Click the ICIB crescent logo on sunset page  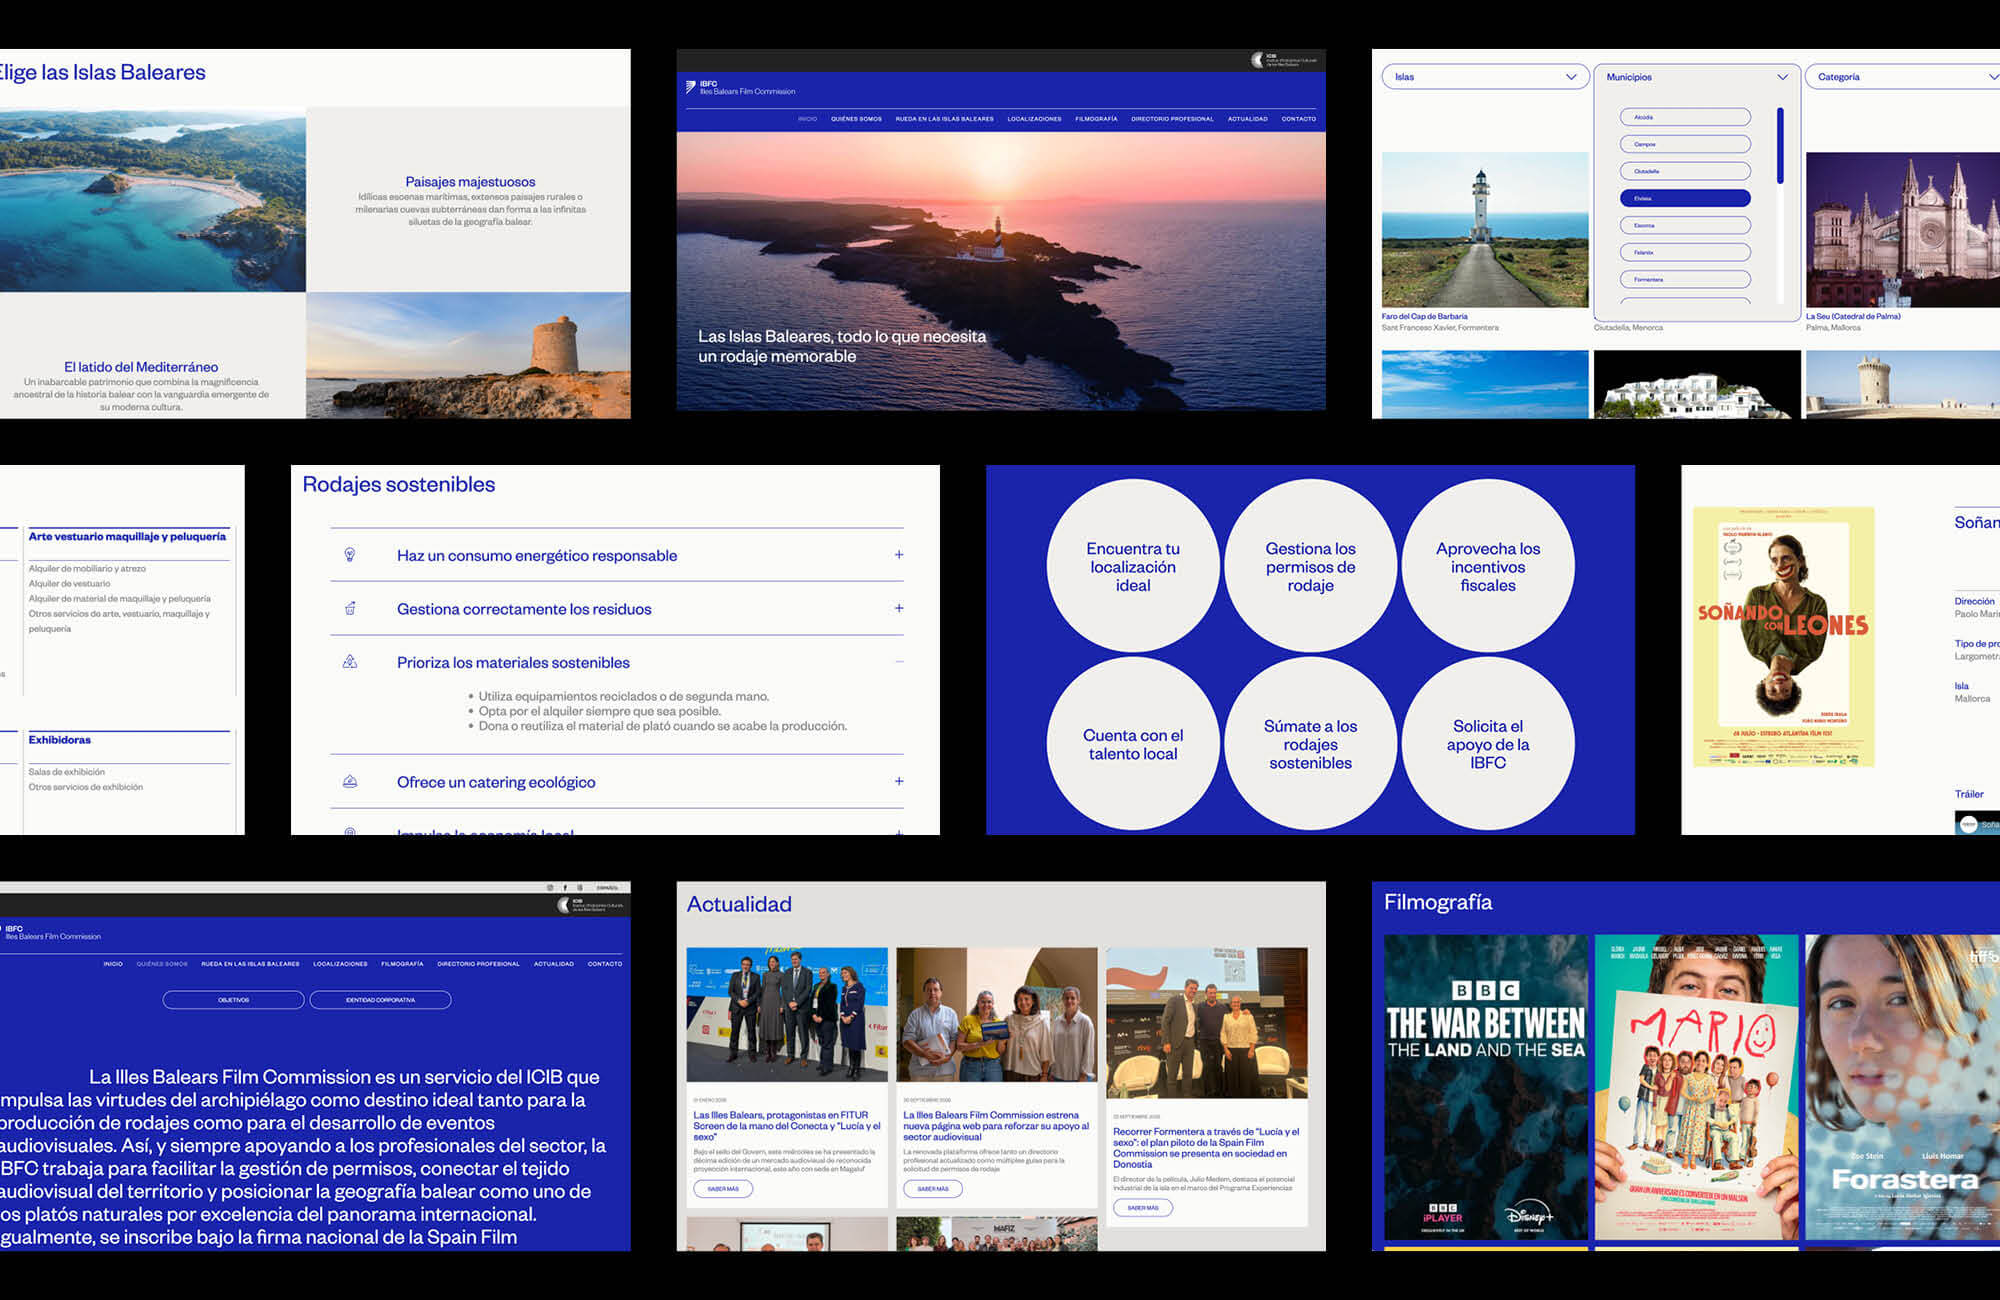[1258, 60]
